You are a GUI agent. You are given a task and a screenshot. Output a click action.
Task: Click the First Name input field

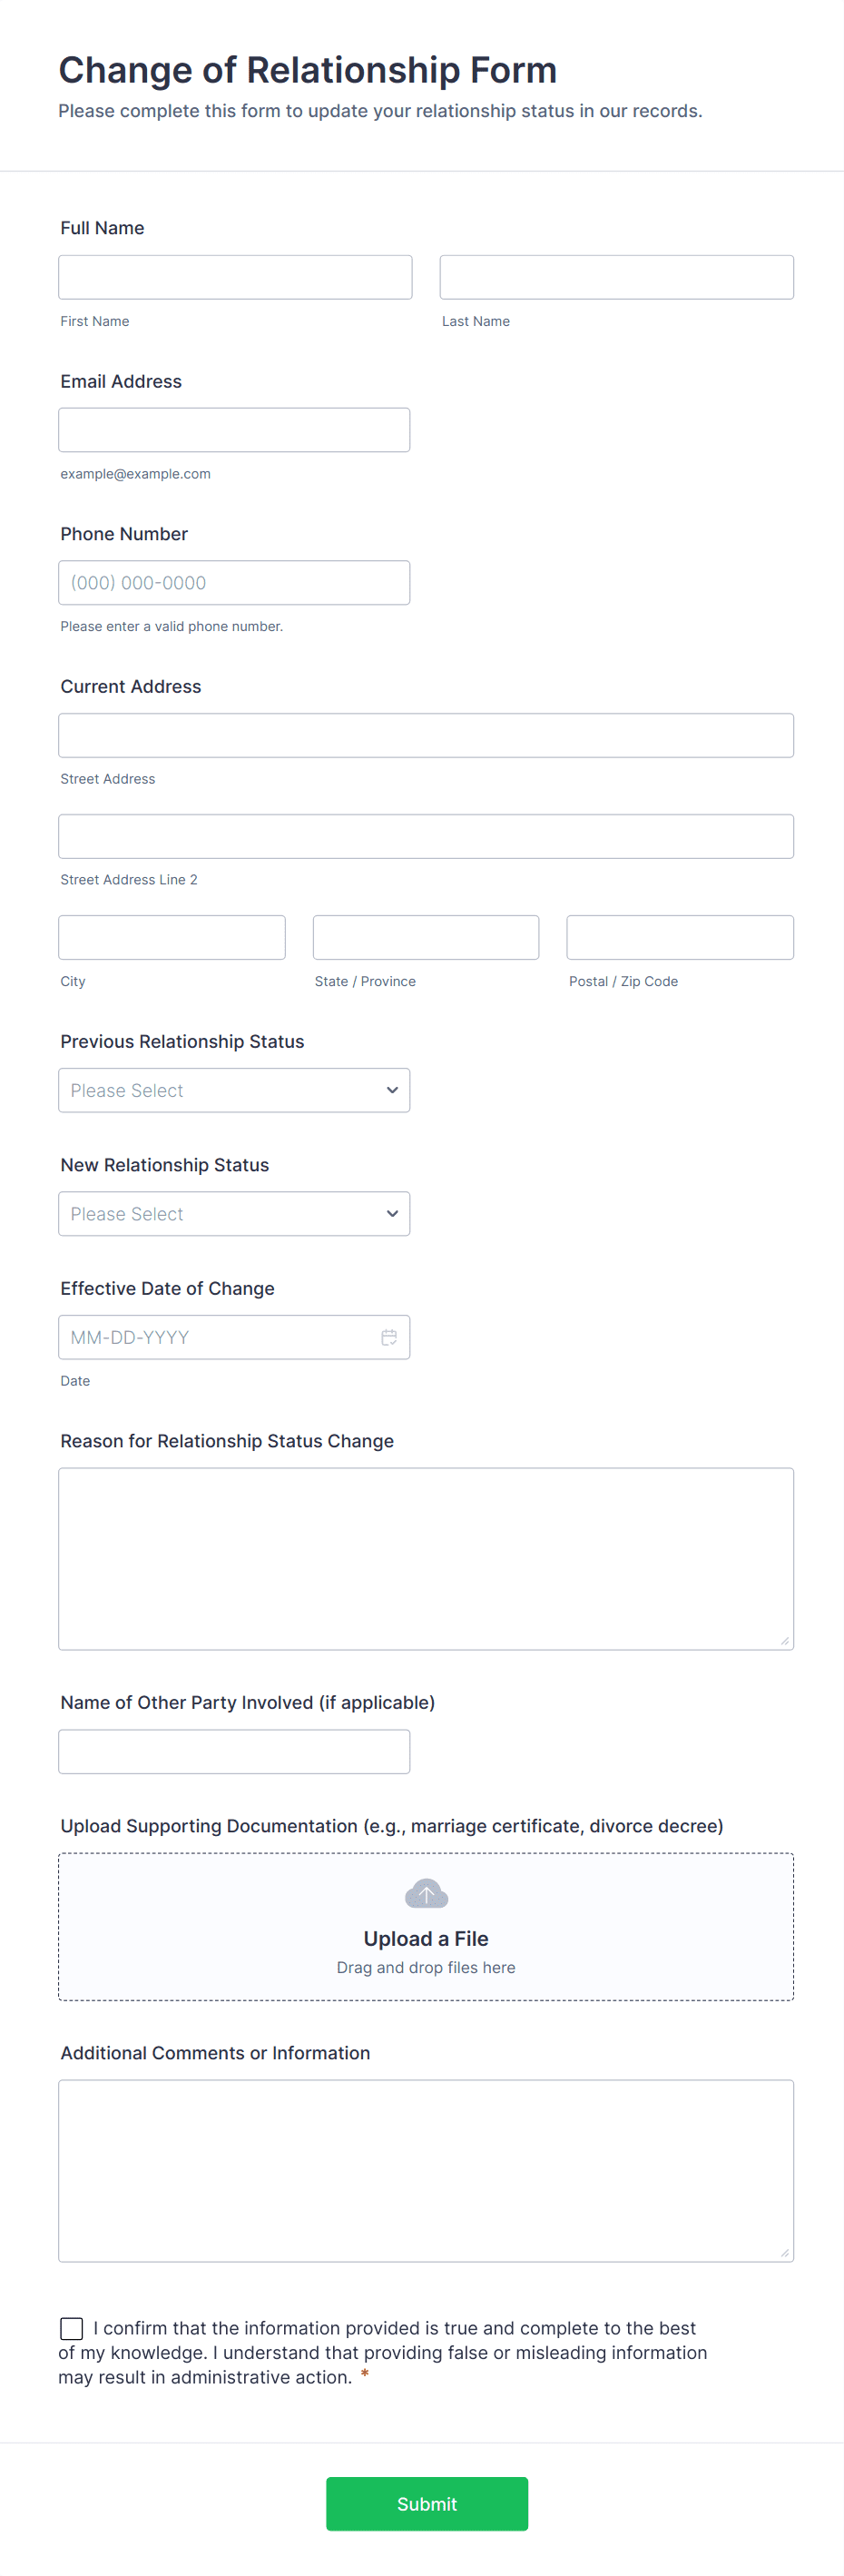235,277
